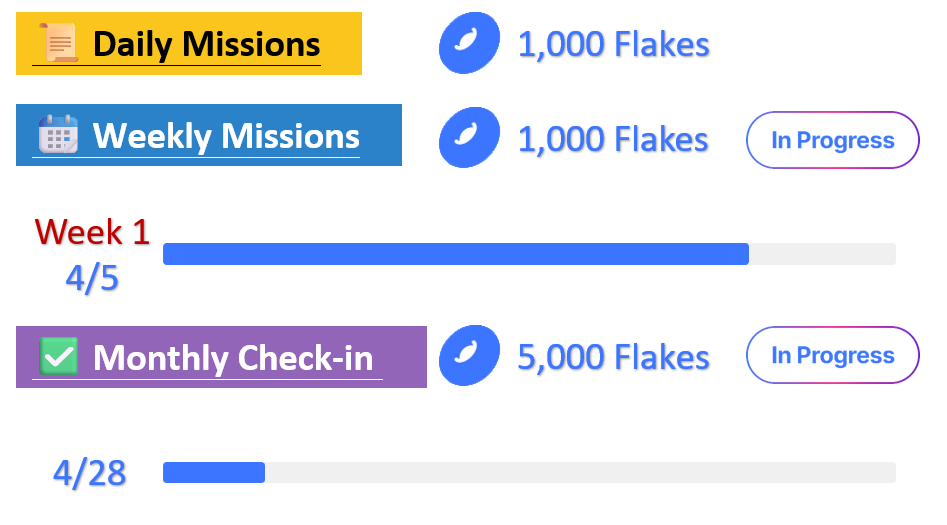Click the filled part of the Week 1 progress bar
Screen dimensions: 947x525
pos(455,254)
